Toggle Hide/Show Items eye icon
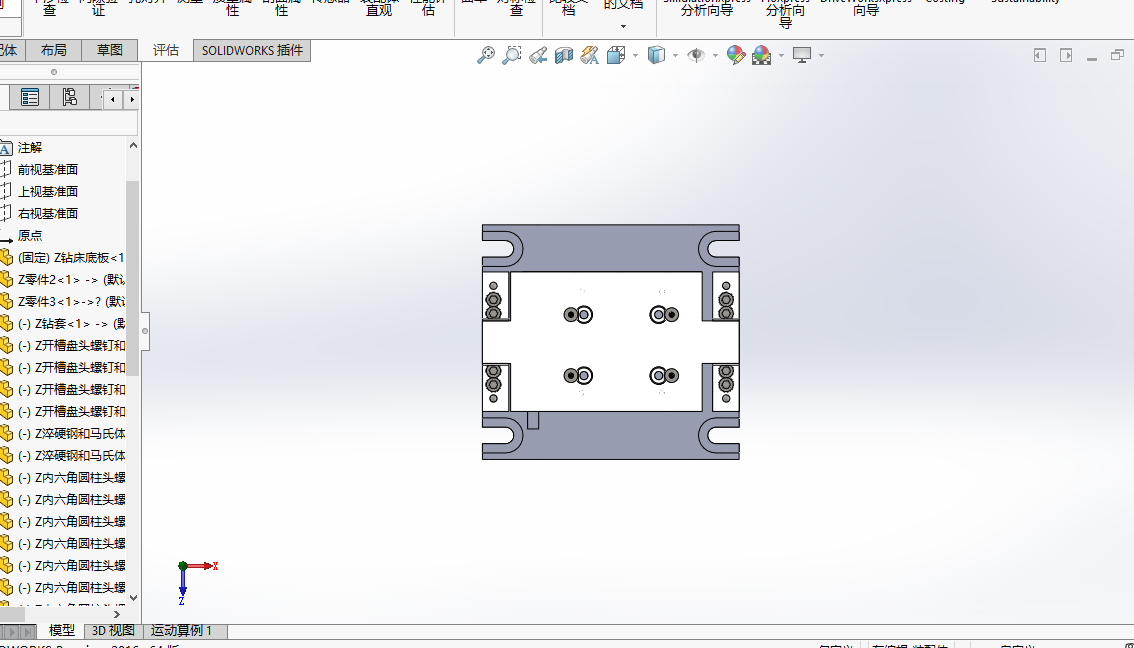1134x648 pixels. pyautogui.click(x=696, y=55)
